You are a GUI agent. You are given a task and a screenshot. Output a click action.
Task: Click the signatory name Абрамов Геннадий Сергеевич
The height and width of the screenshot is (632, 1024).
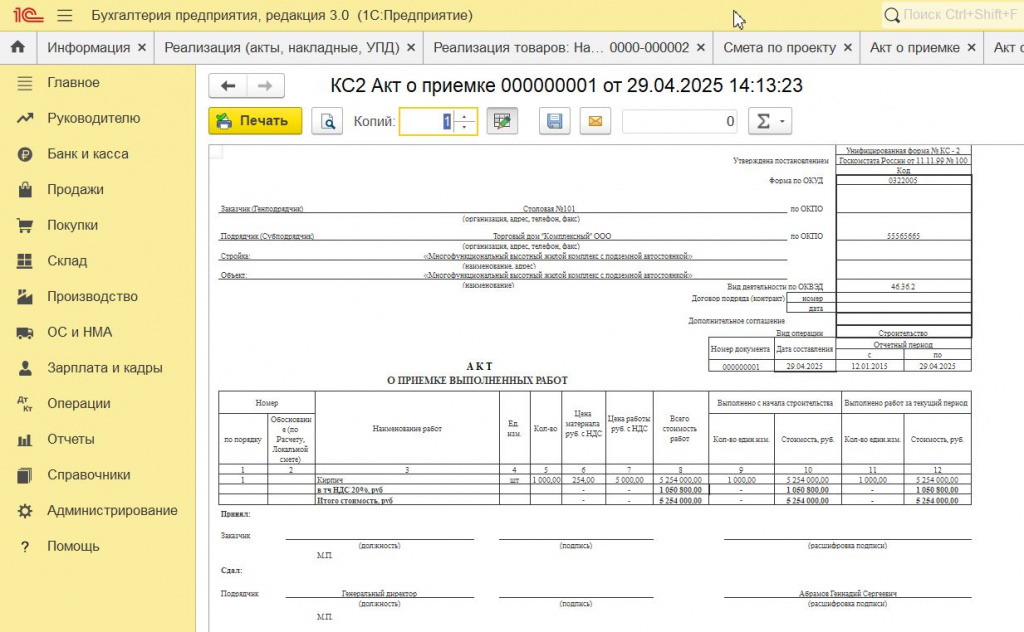point(848,593)
